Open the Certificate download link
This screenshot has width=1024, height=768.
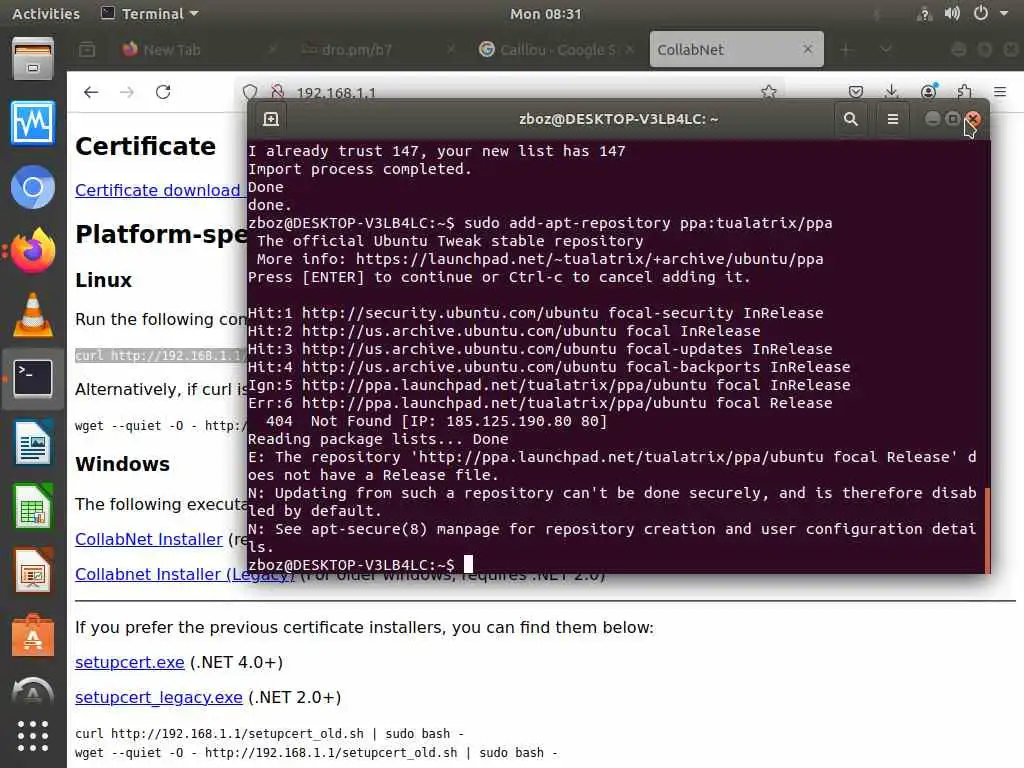tap(157, 190)
